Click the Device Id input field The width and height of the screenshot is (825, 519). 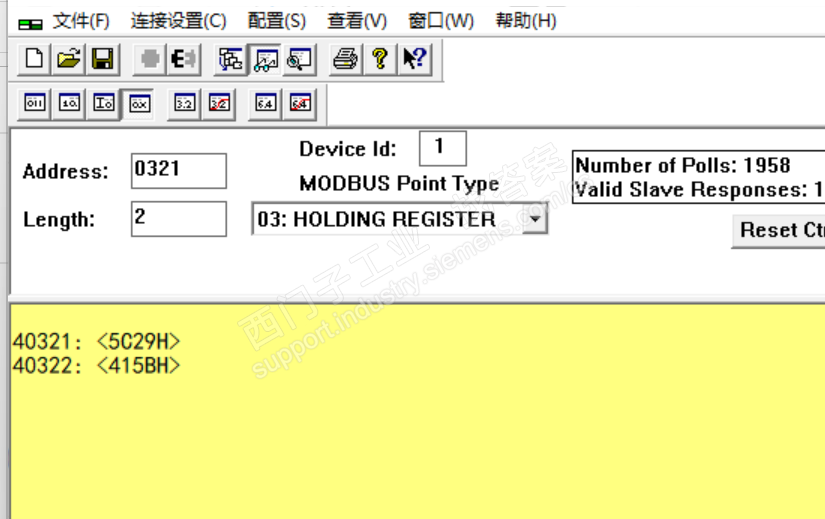coord(442,148)
